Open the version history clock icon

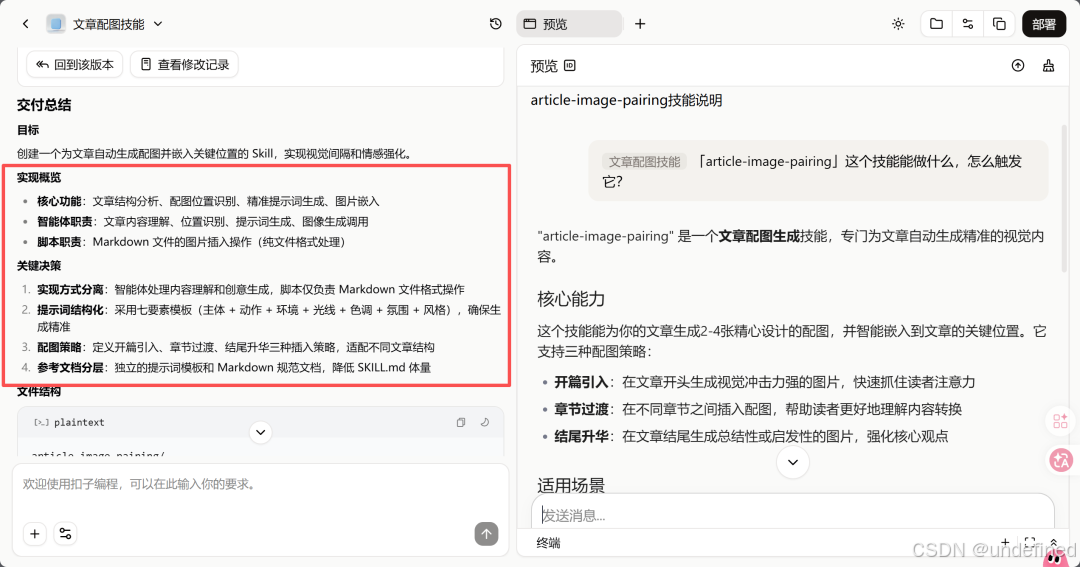point(495,24)
